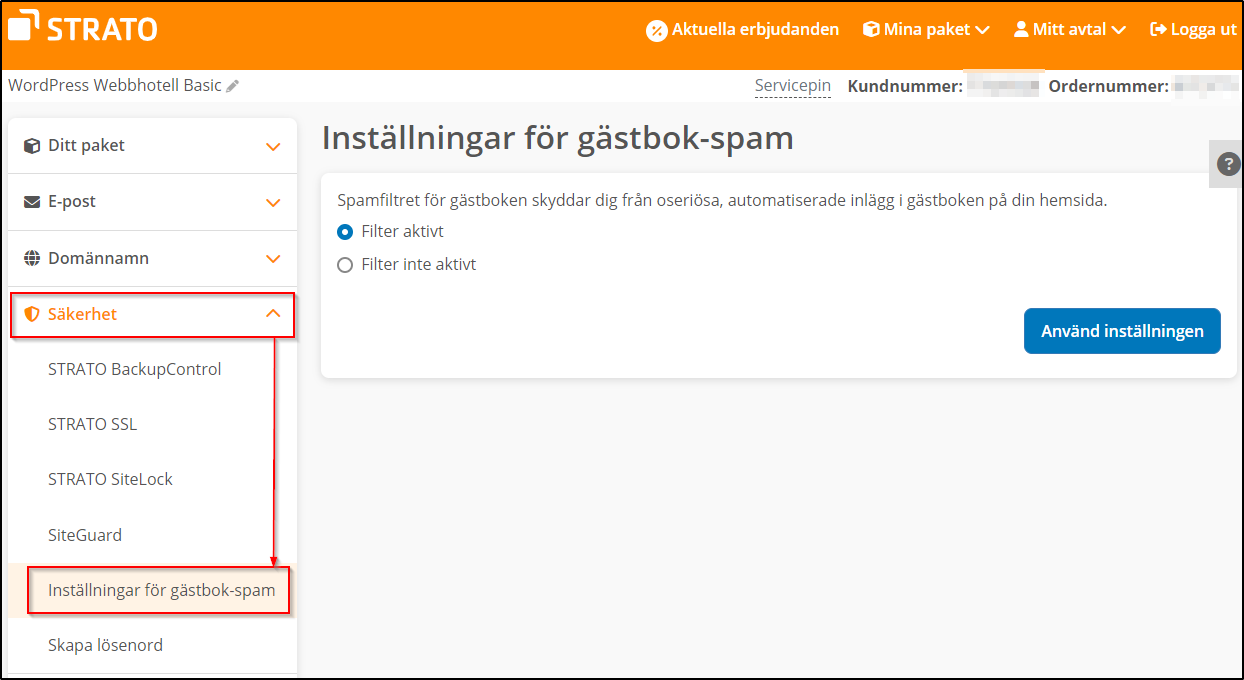Select Skapa lösenord in the sidebar
This screenshot has height=680, width=1244.
(105, 645)
